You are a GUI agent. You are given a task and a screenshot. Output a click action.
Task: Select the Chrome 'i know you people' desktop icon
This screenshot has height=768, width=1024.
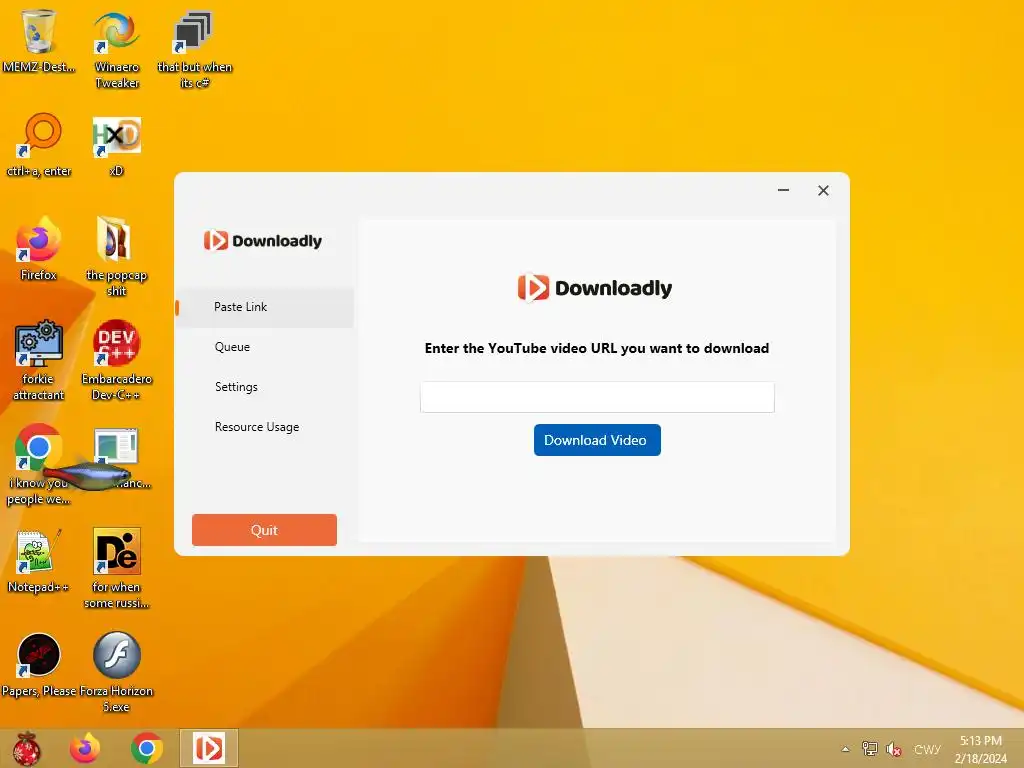(x=39, y=464)
